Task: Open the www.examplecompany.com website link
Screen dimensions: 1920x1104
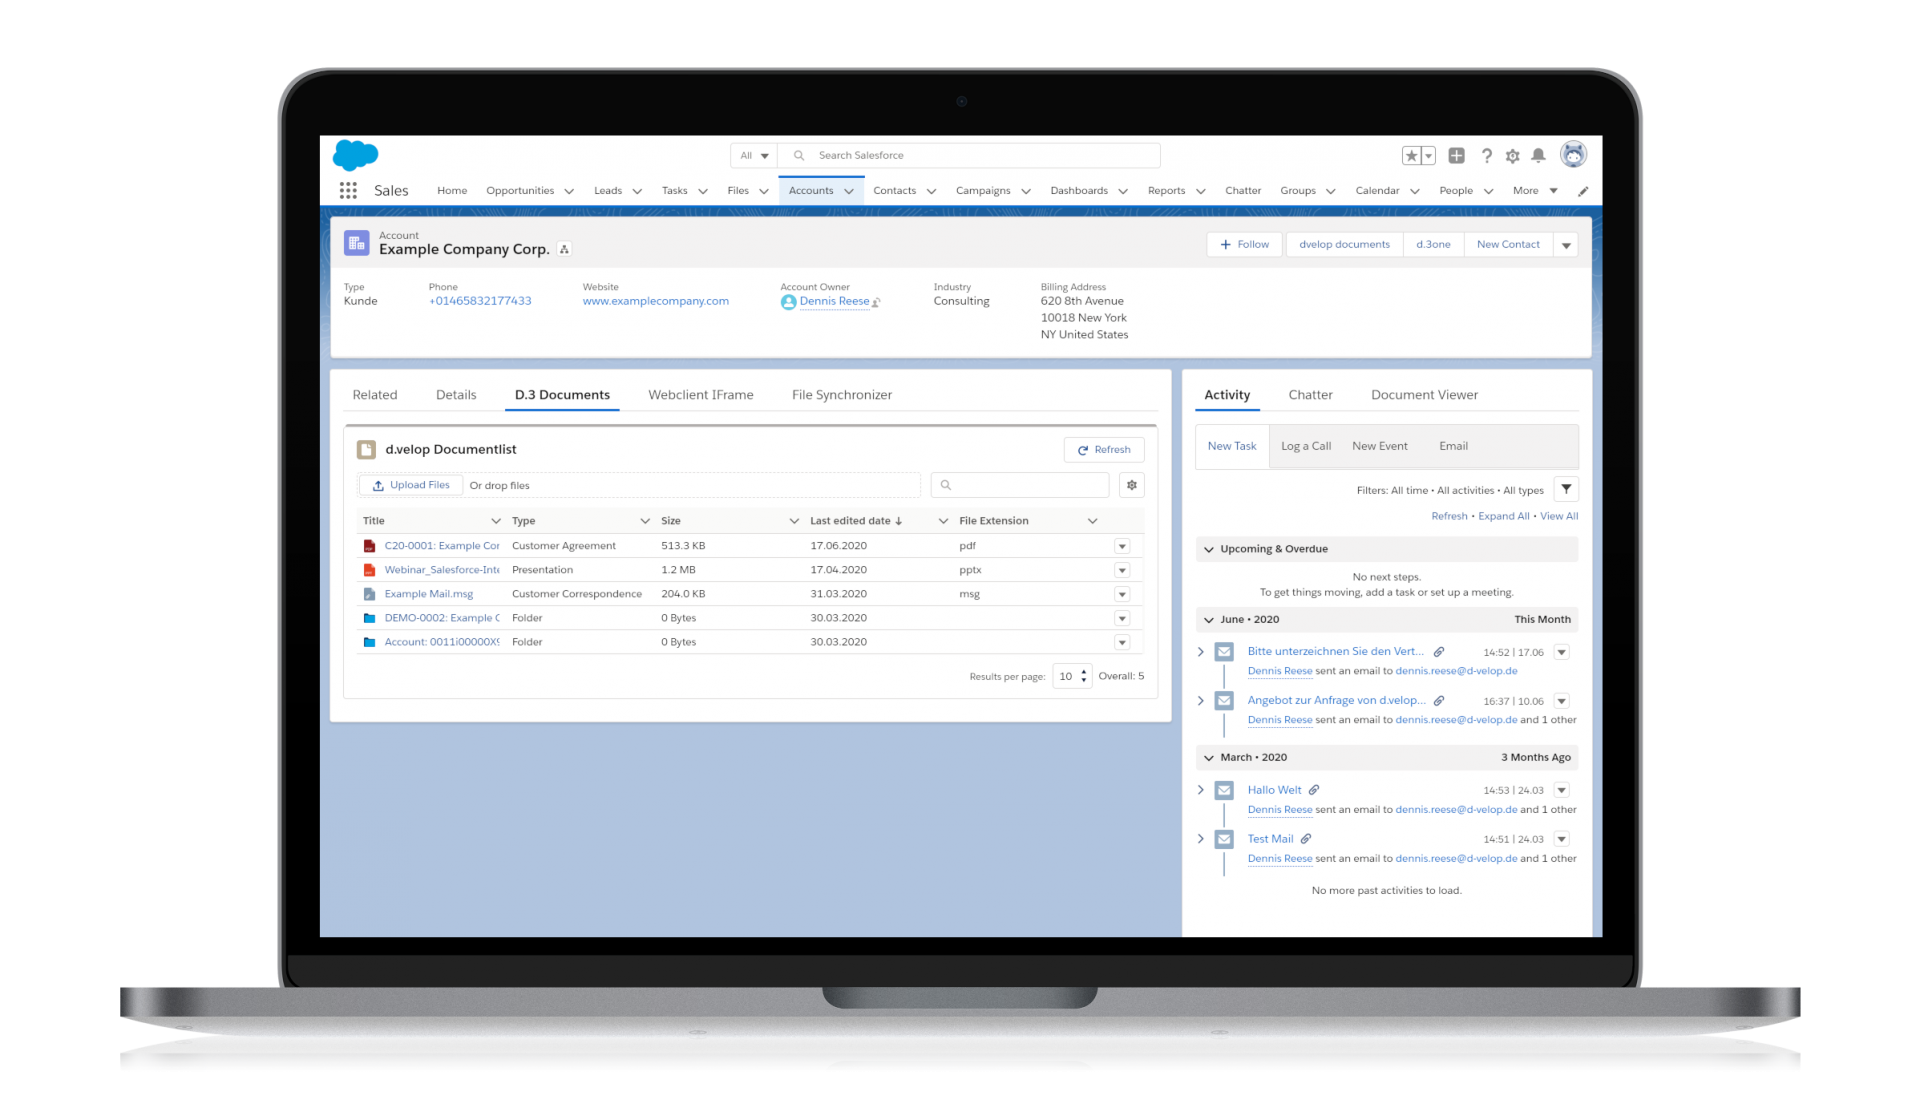Action: coord(656,301)
